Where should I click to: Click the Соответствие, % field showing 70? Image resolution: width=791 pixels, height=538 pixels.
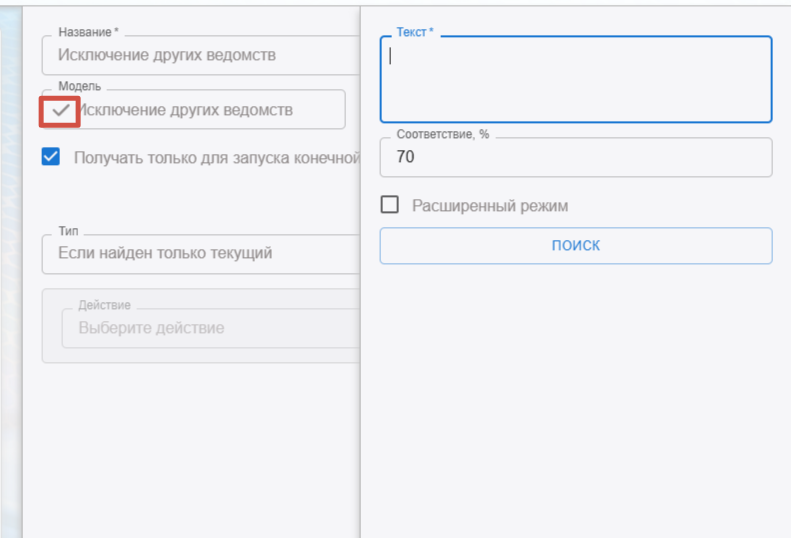(576, 157)
